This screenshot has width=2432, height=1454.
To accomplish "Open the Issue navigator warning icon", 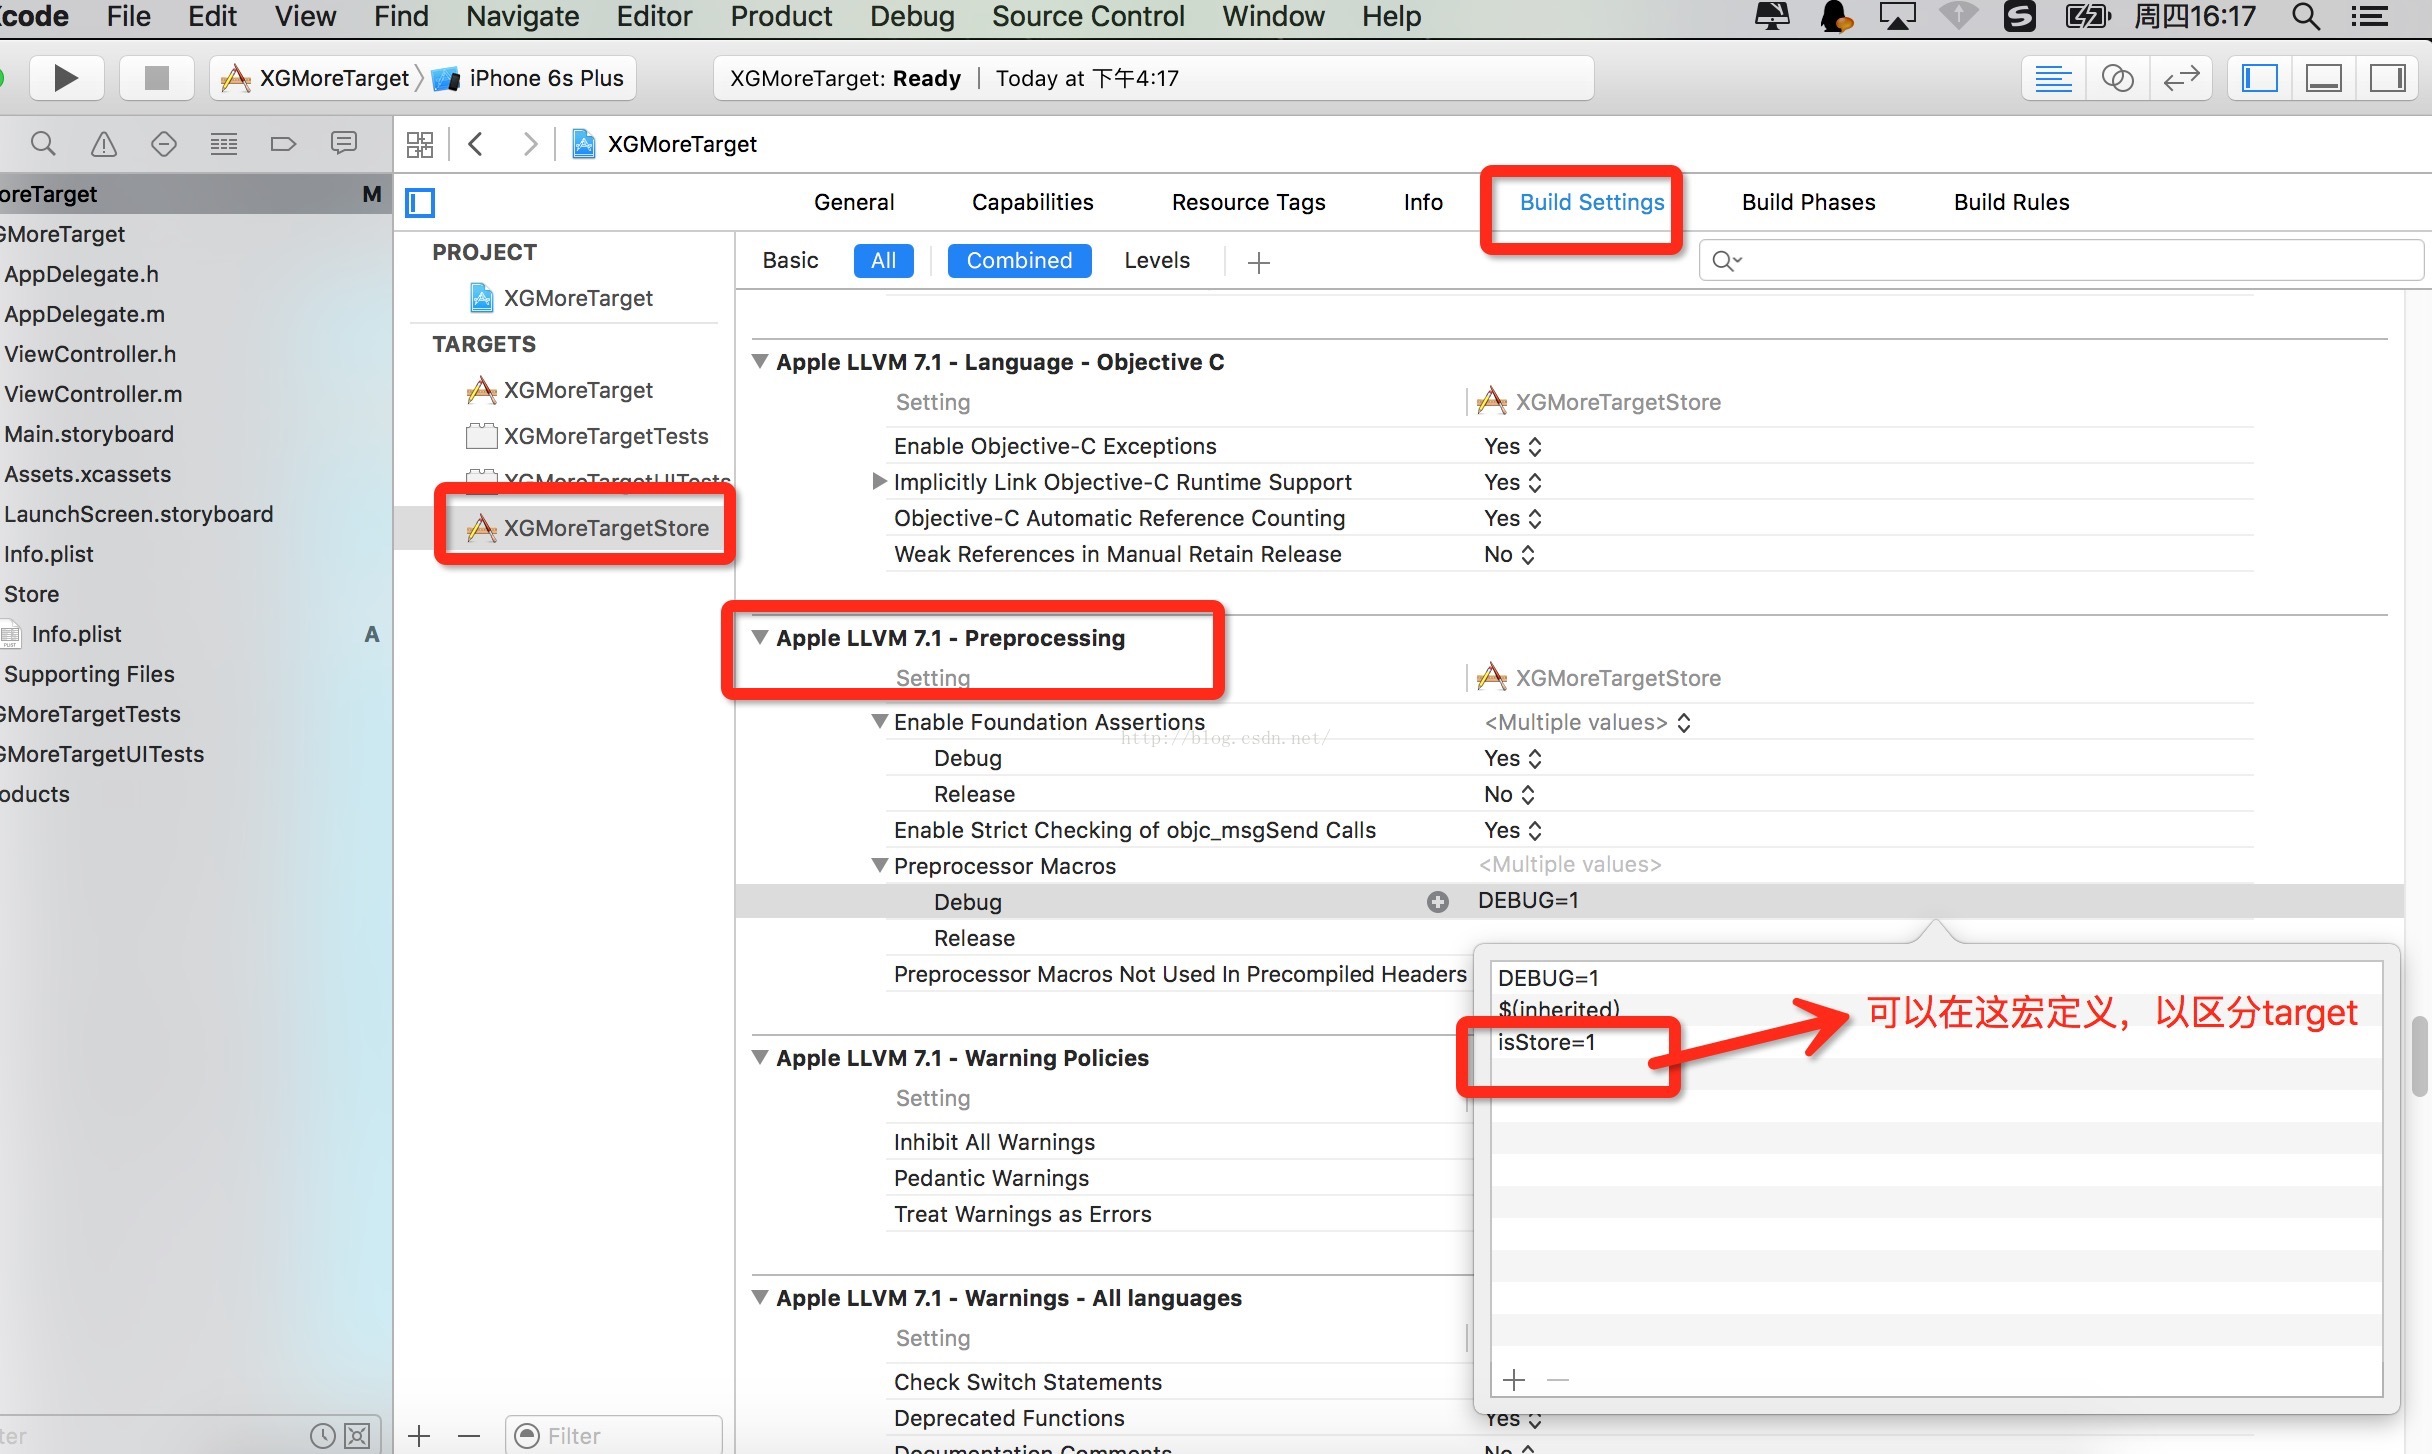I will [103, 144].
